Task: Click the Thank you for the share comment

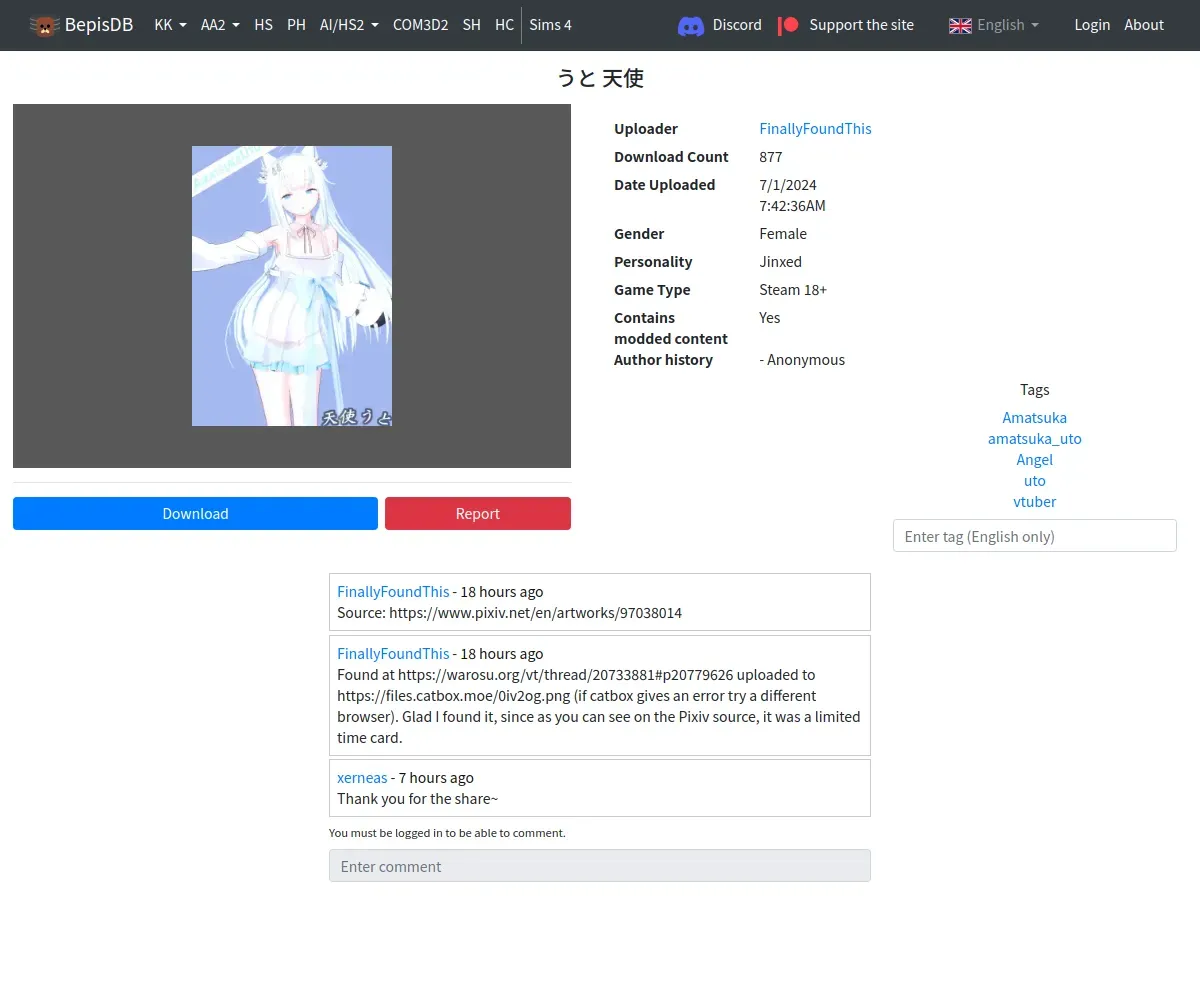Action: 417,799
